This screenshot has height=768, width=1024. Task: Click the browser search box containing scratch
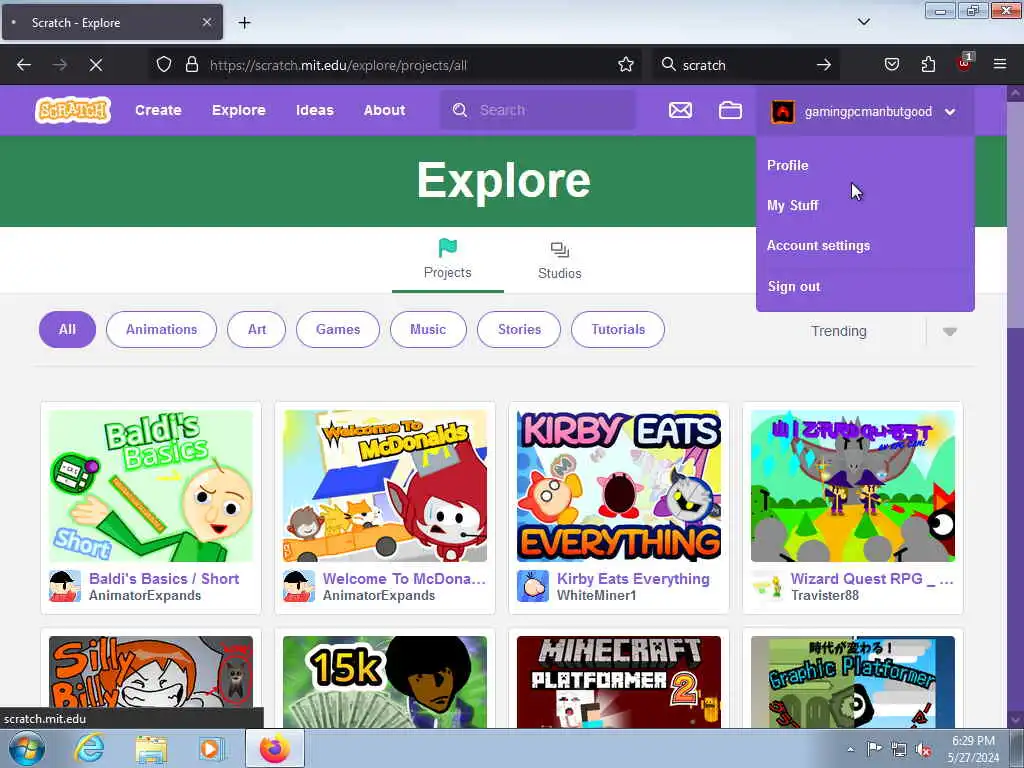point(744,65)
